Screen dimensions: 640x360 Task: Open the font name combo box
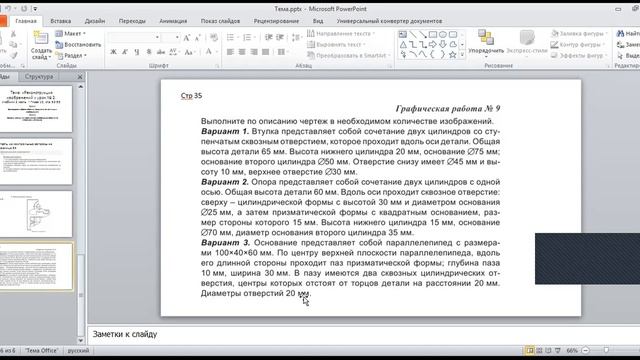click(x=134, y=38)
